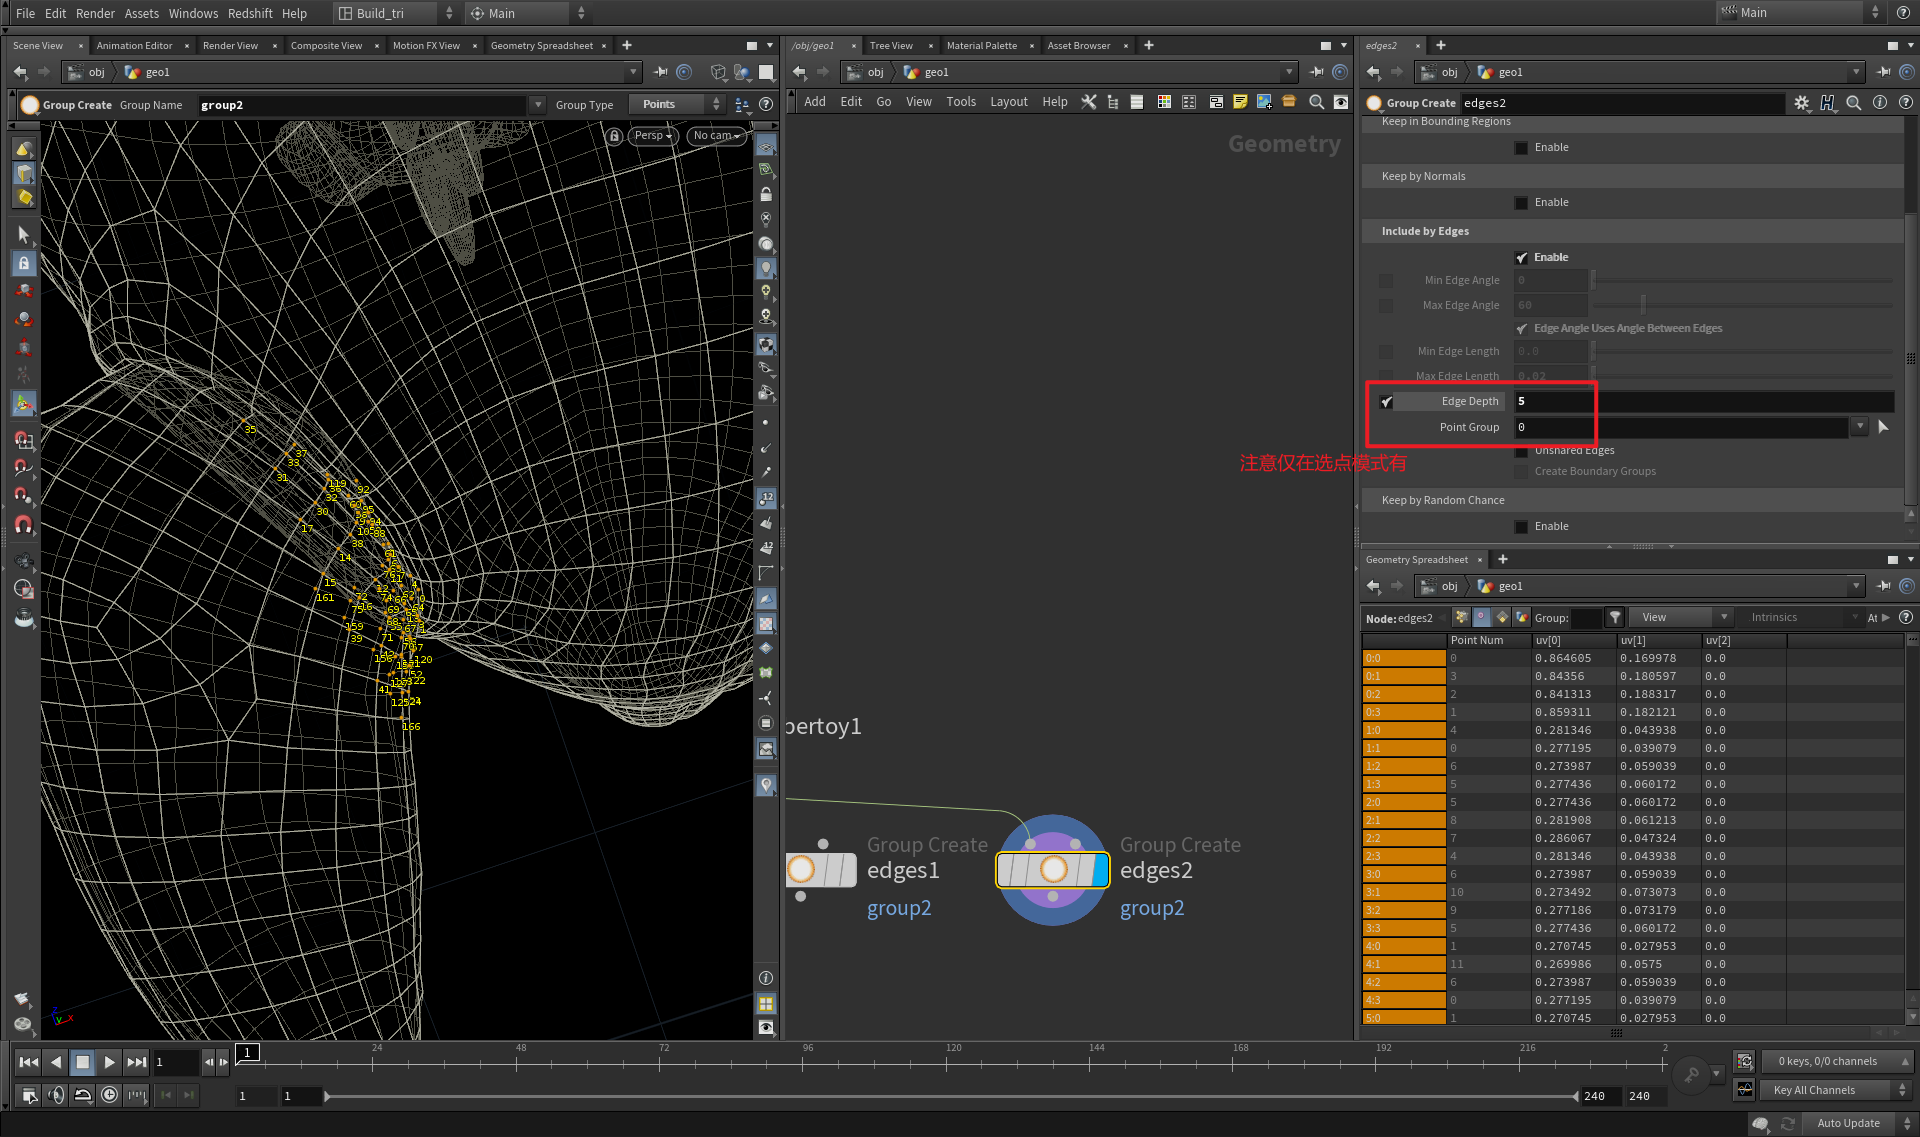Open the Windows menu
Image resolution: width=1920 pixels, height=1137 pixels.
click(192, 13)
